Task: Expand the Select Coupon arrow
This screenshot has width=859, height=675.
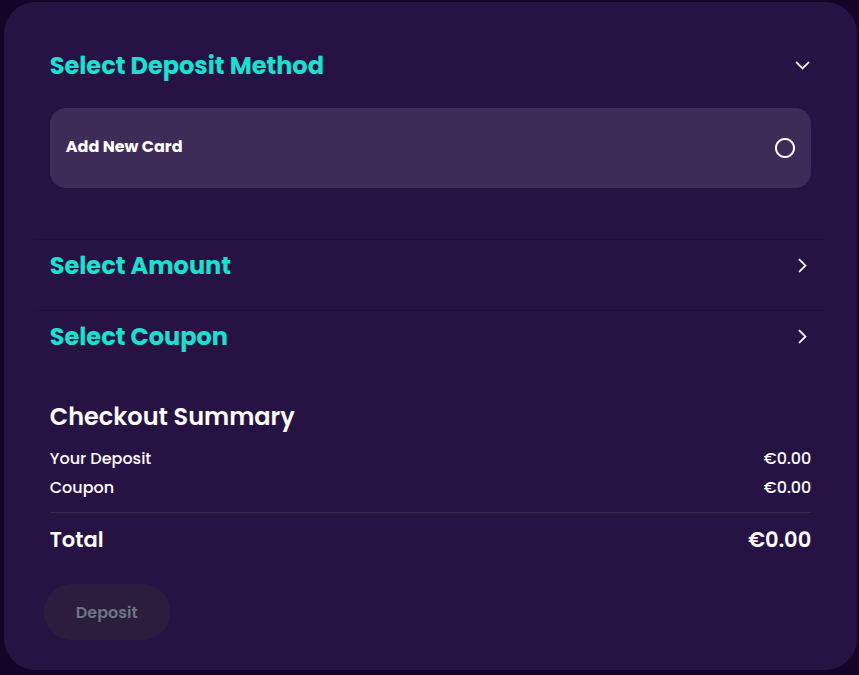Action: pyautogui.click(x=802, y=337)
